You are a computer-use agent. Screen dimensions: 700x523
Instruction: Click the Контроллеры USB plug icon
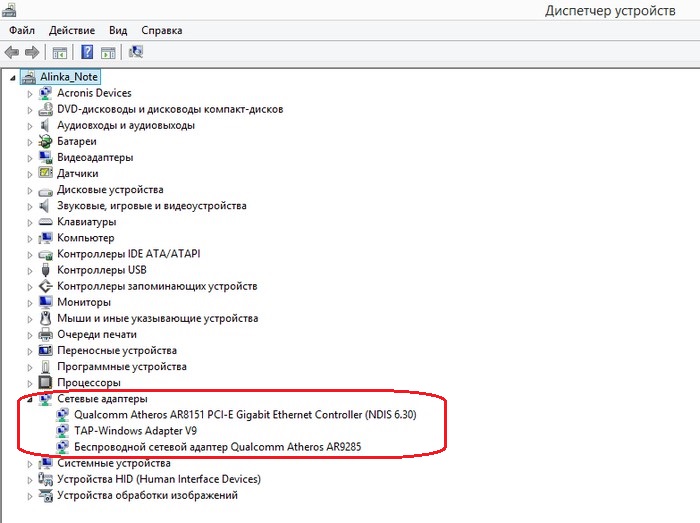coord(45,270)
